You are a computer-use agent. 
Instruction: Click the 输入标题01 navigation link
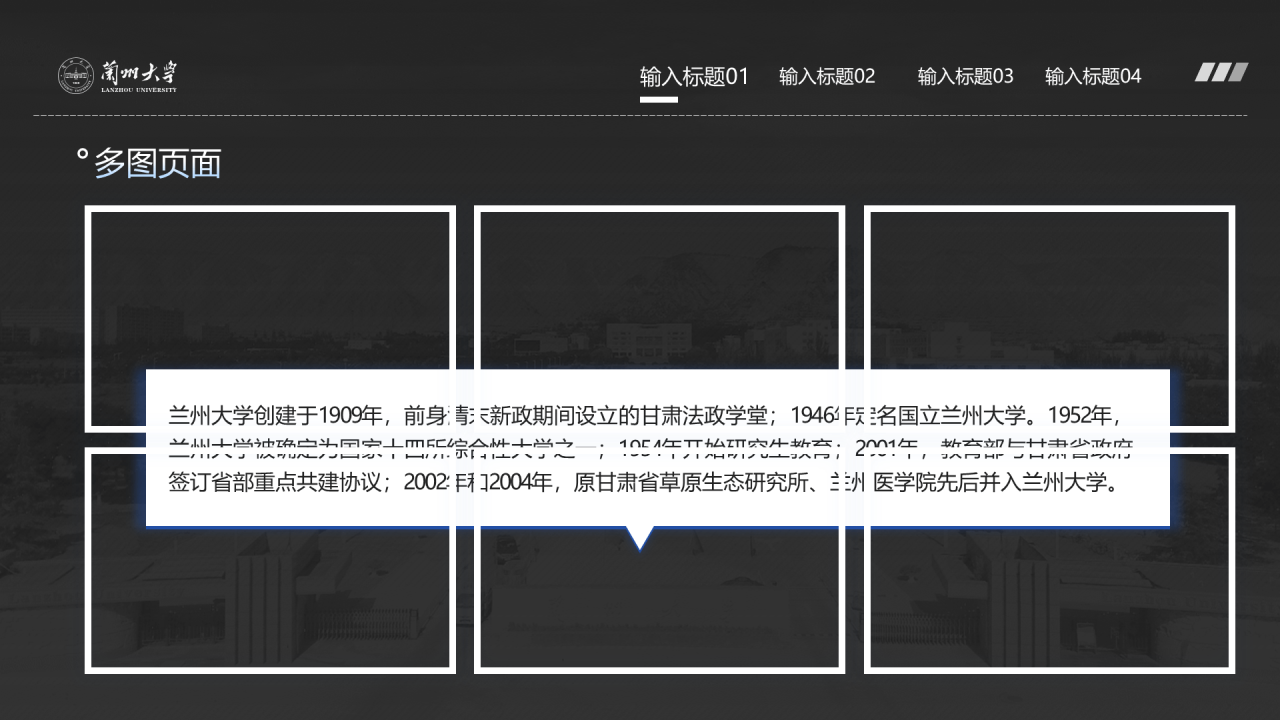[x=694, y=75]
